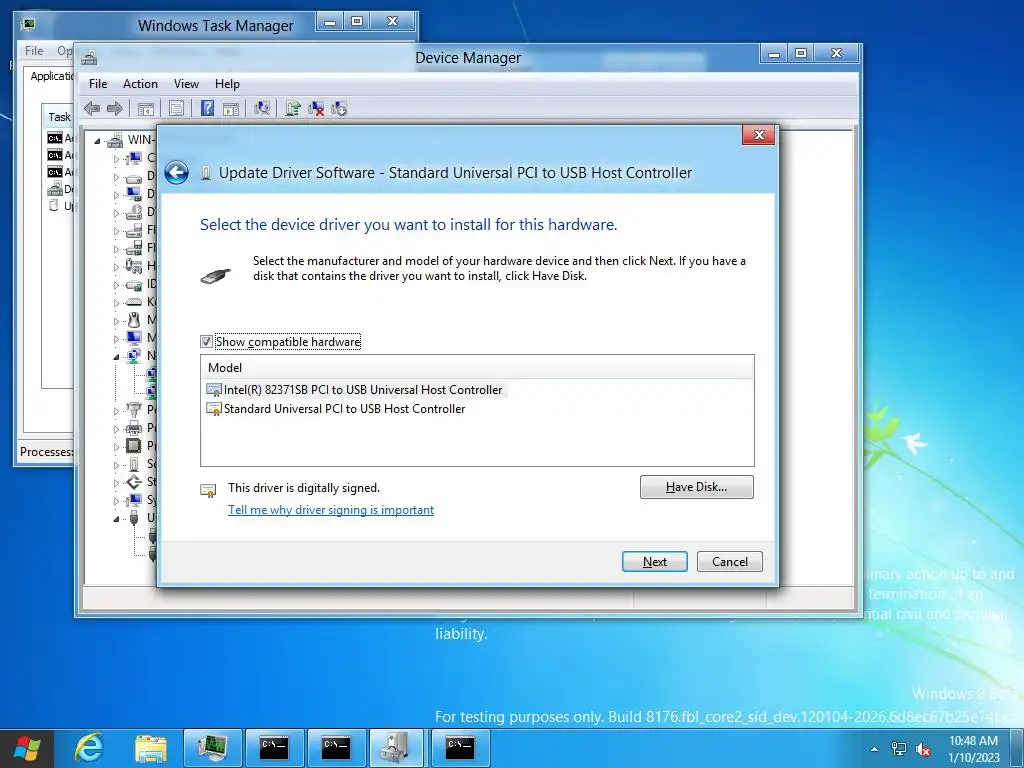Expand the printer node triangle in device tree
This screenshot has width=1024, height=768.
click(116, 429)
